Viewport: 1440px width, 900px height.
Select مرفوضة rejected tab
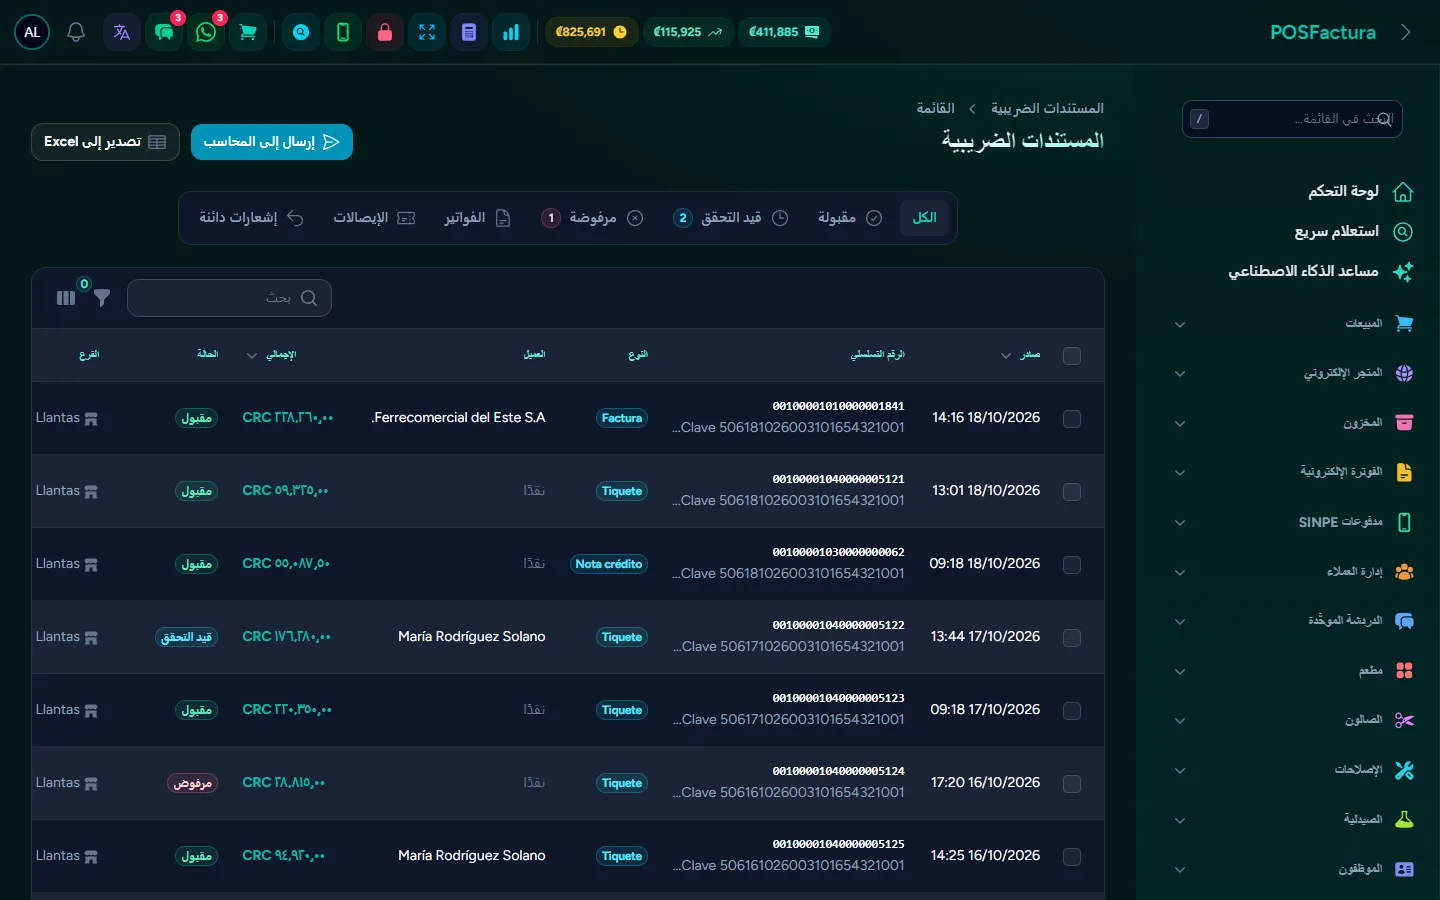(592, 218)
